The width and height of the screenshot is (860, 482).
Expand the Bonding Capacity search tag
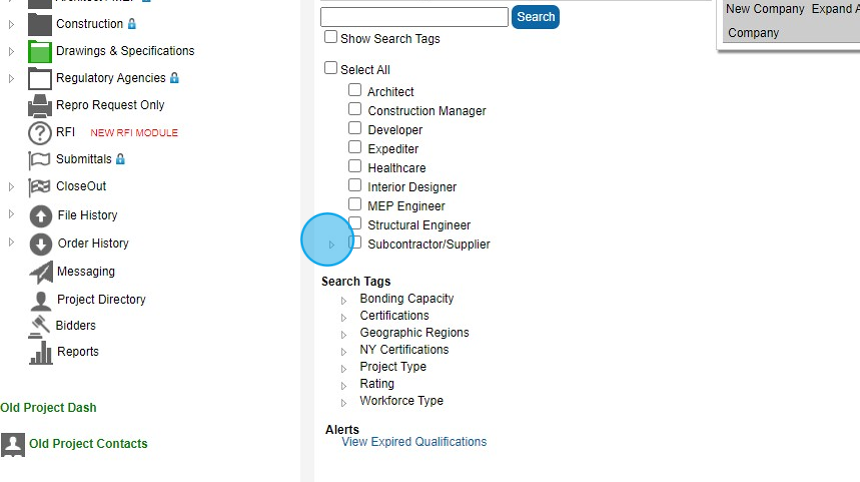pos(343,300)
